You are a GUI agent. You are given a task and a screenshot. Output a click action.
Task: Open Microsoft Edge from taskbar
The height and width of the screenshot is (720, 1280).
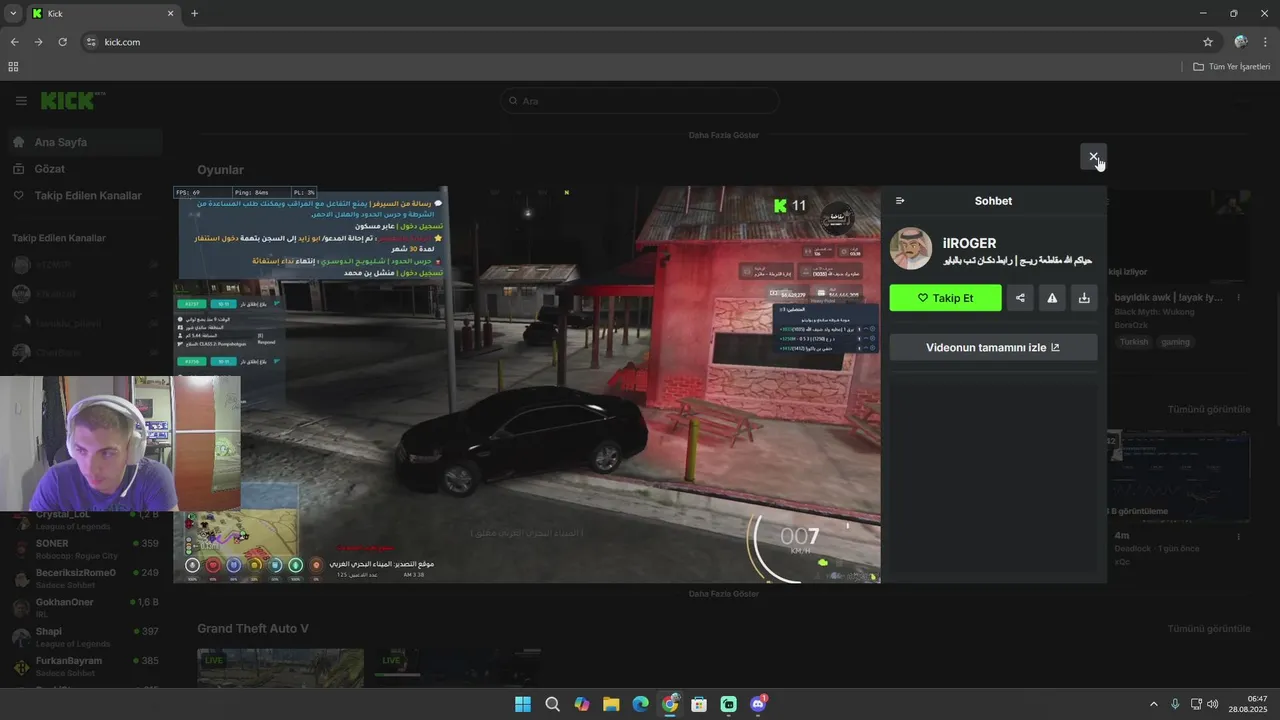click(640, 704)
